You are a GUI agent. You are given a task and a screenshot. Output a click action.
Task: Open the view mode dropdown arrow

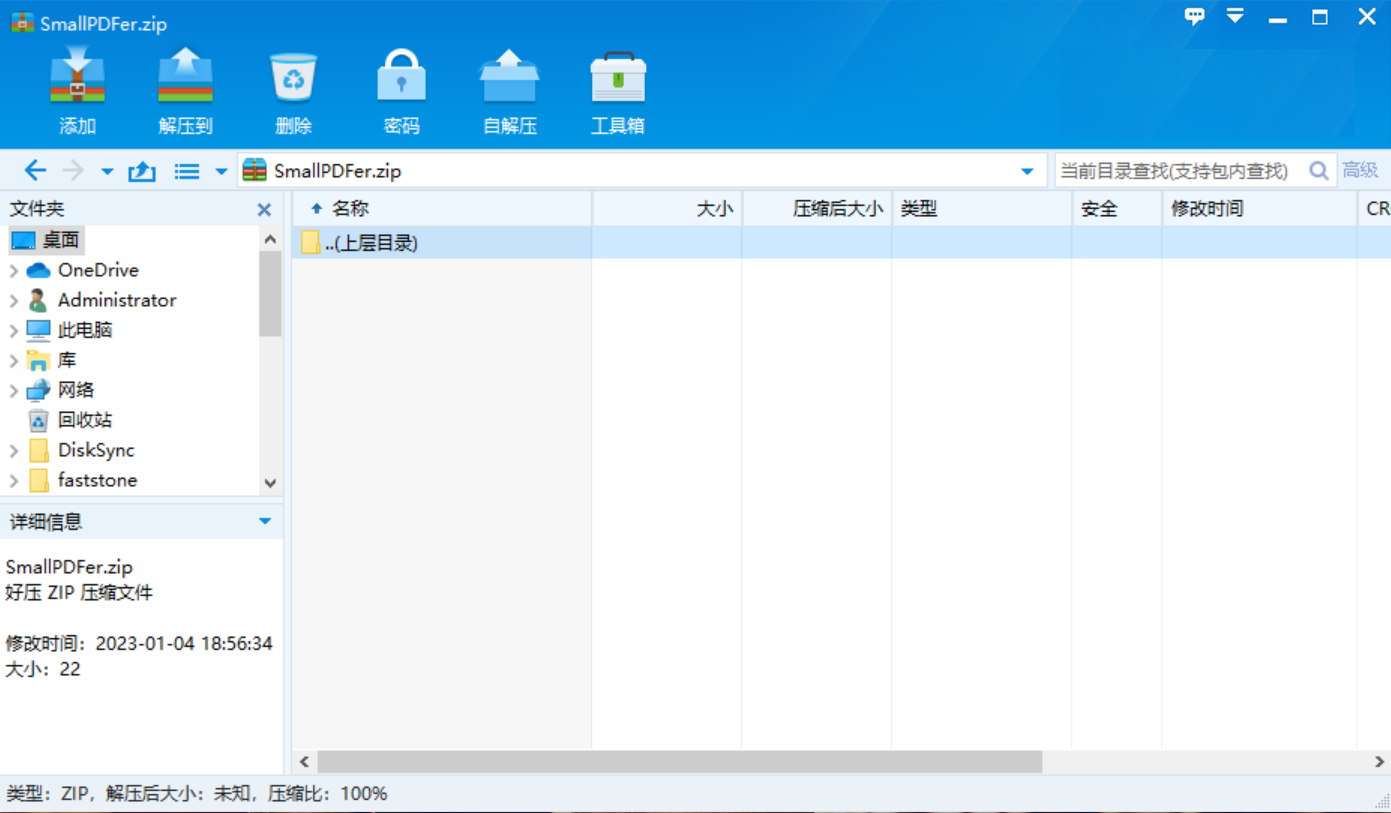click(221, 172)
